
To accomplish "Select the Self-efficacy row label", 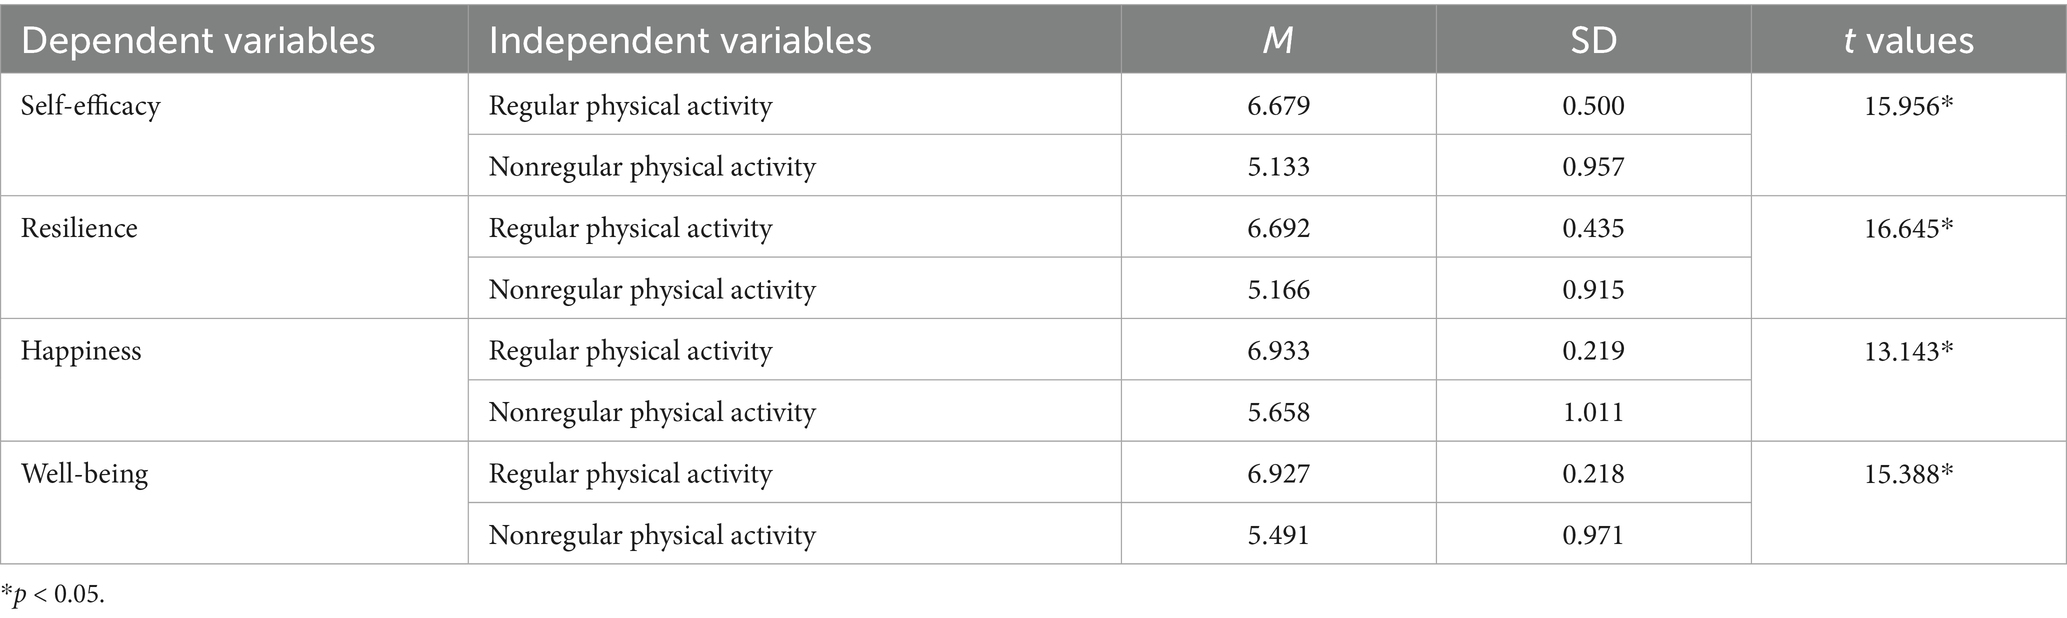I will coord(90,105).
